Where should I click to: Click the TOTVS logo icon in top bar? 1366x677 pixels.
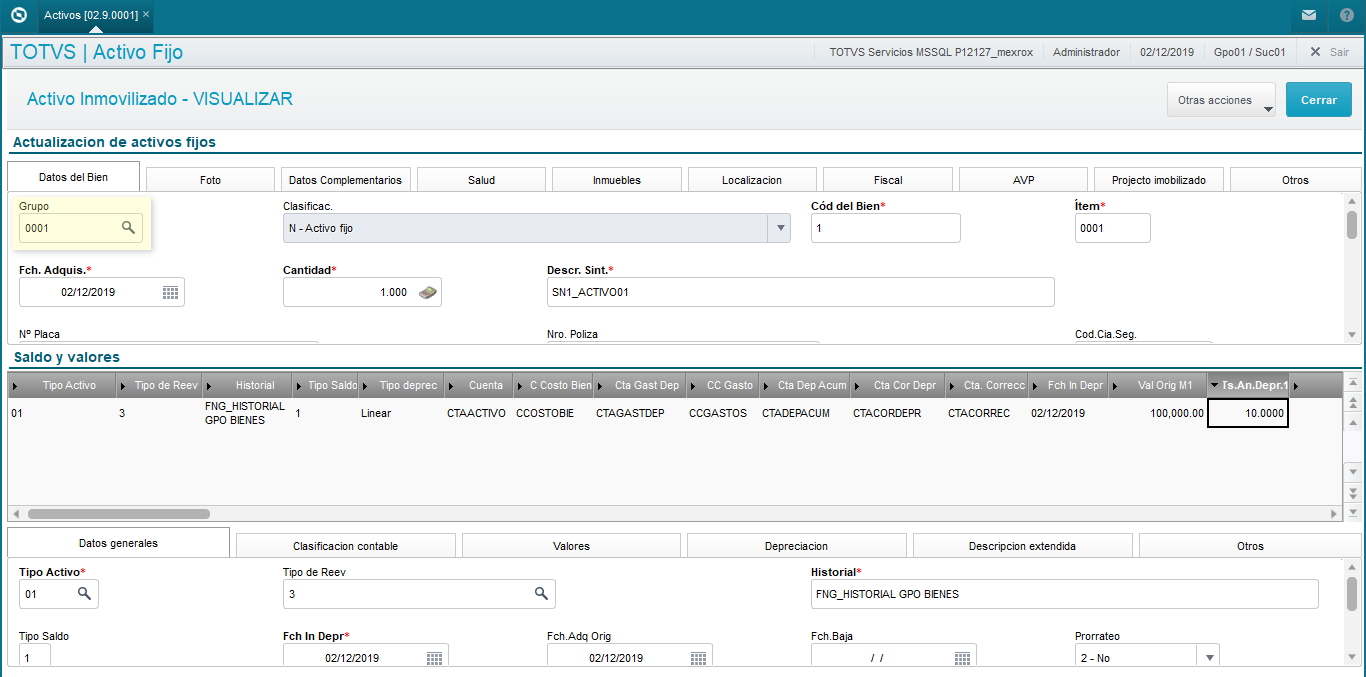17,15
